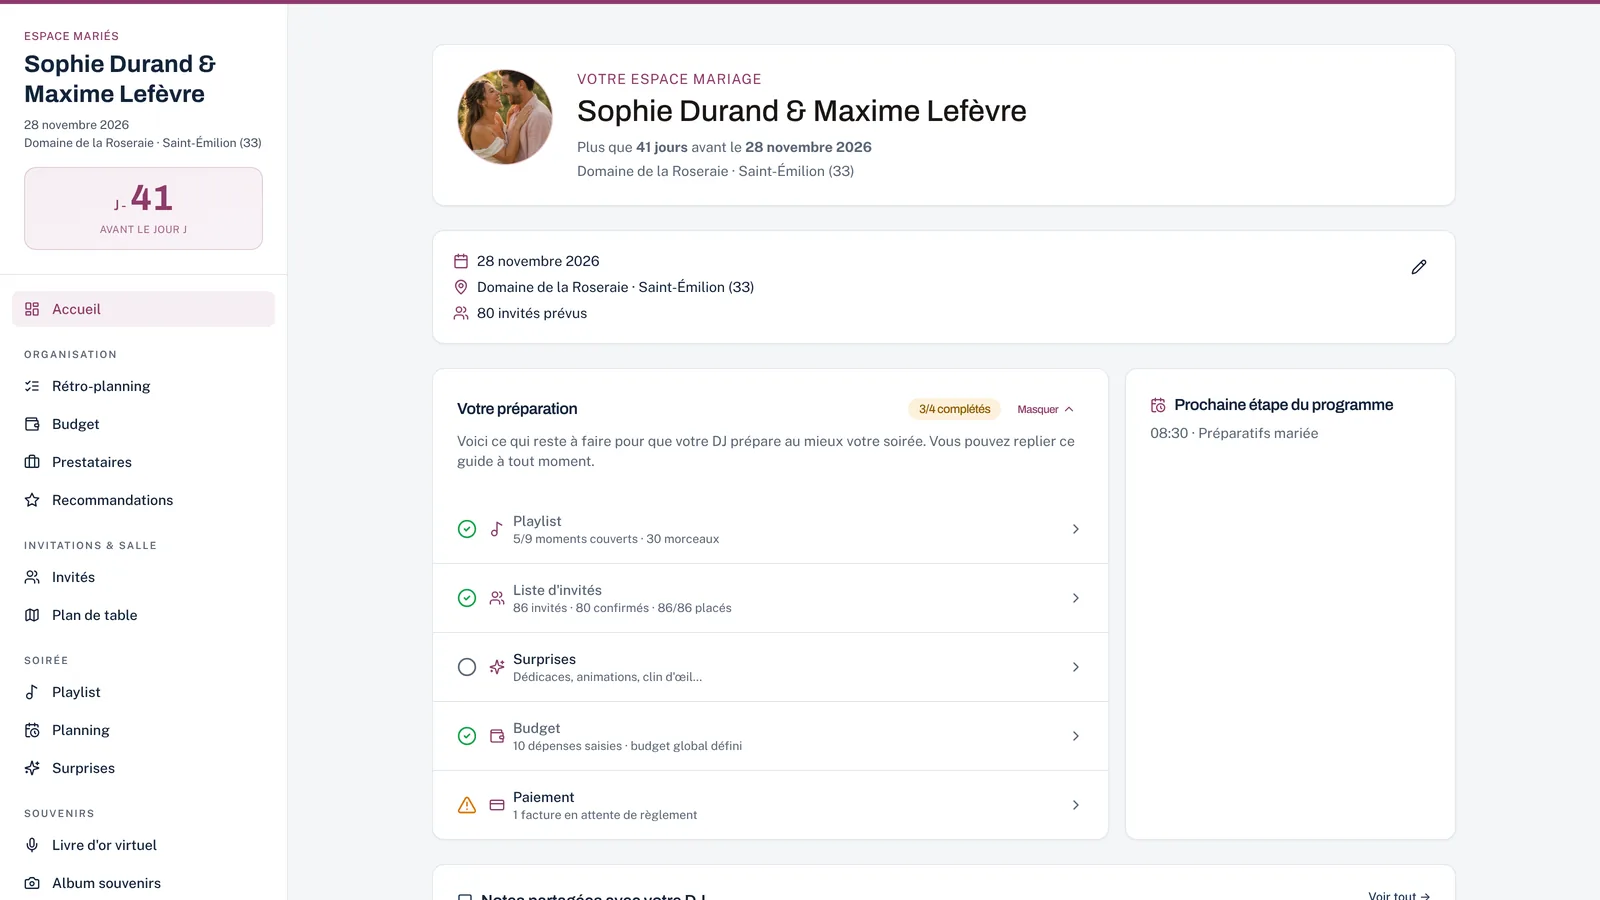Click the sidebar Surprises sparkle icon
Viewport: 1600px width, 900px height.
coord(32,768)
